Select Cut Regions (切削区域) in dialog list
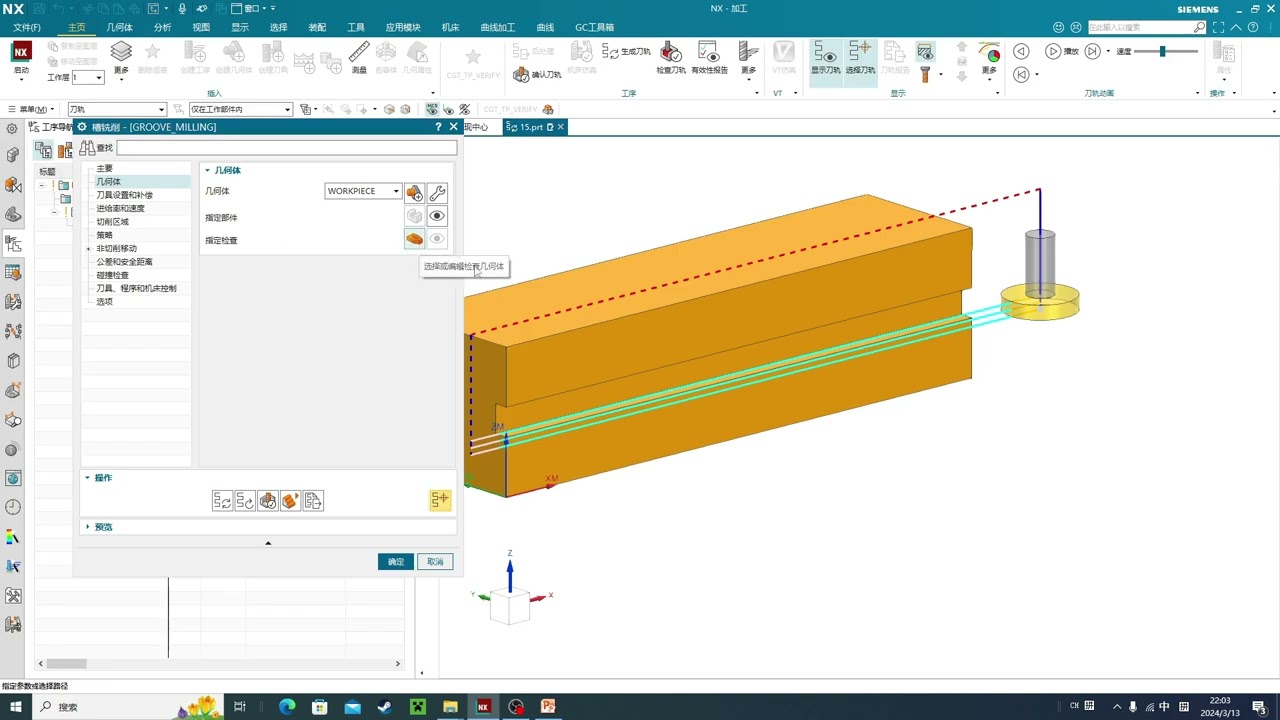The height and width of the screenshot is (720, 1280). [x=112, y=222]
